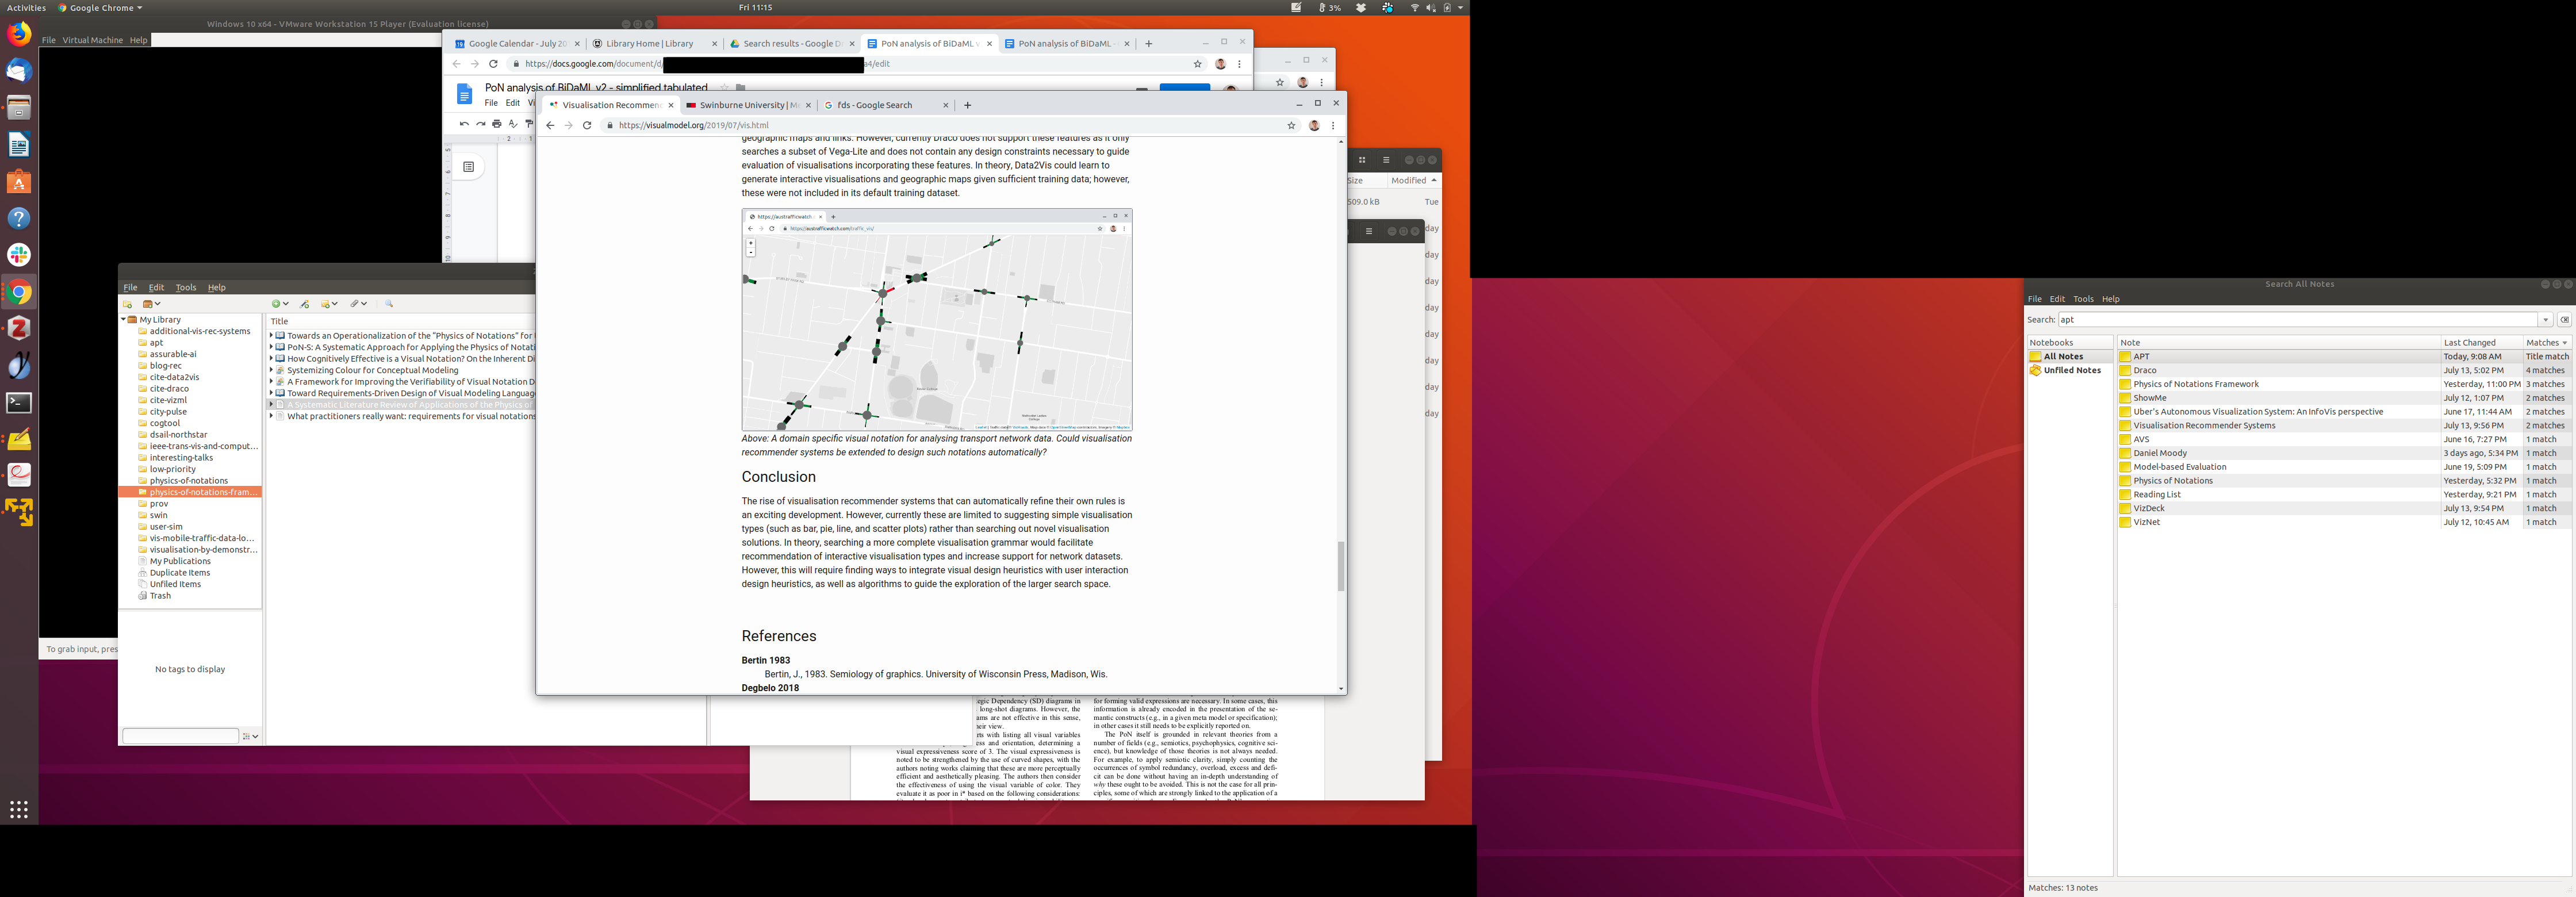Screen dimensions: 2576x897
Task: Expand the Systemizing Colour for Conceptual Modeling item
Action: [x=271, y=370]
